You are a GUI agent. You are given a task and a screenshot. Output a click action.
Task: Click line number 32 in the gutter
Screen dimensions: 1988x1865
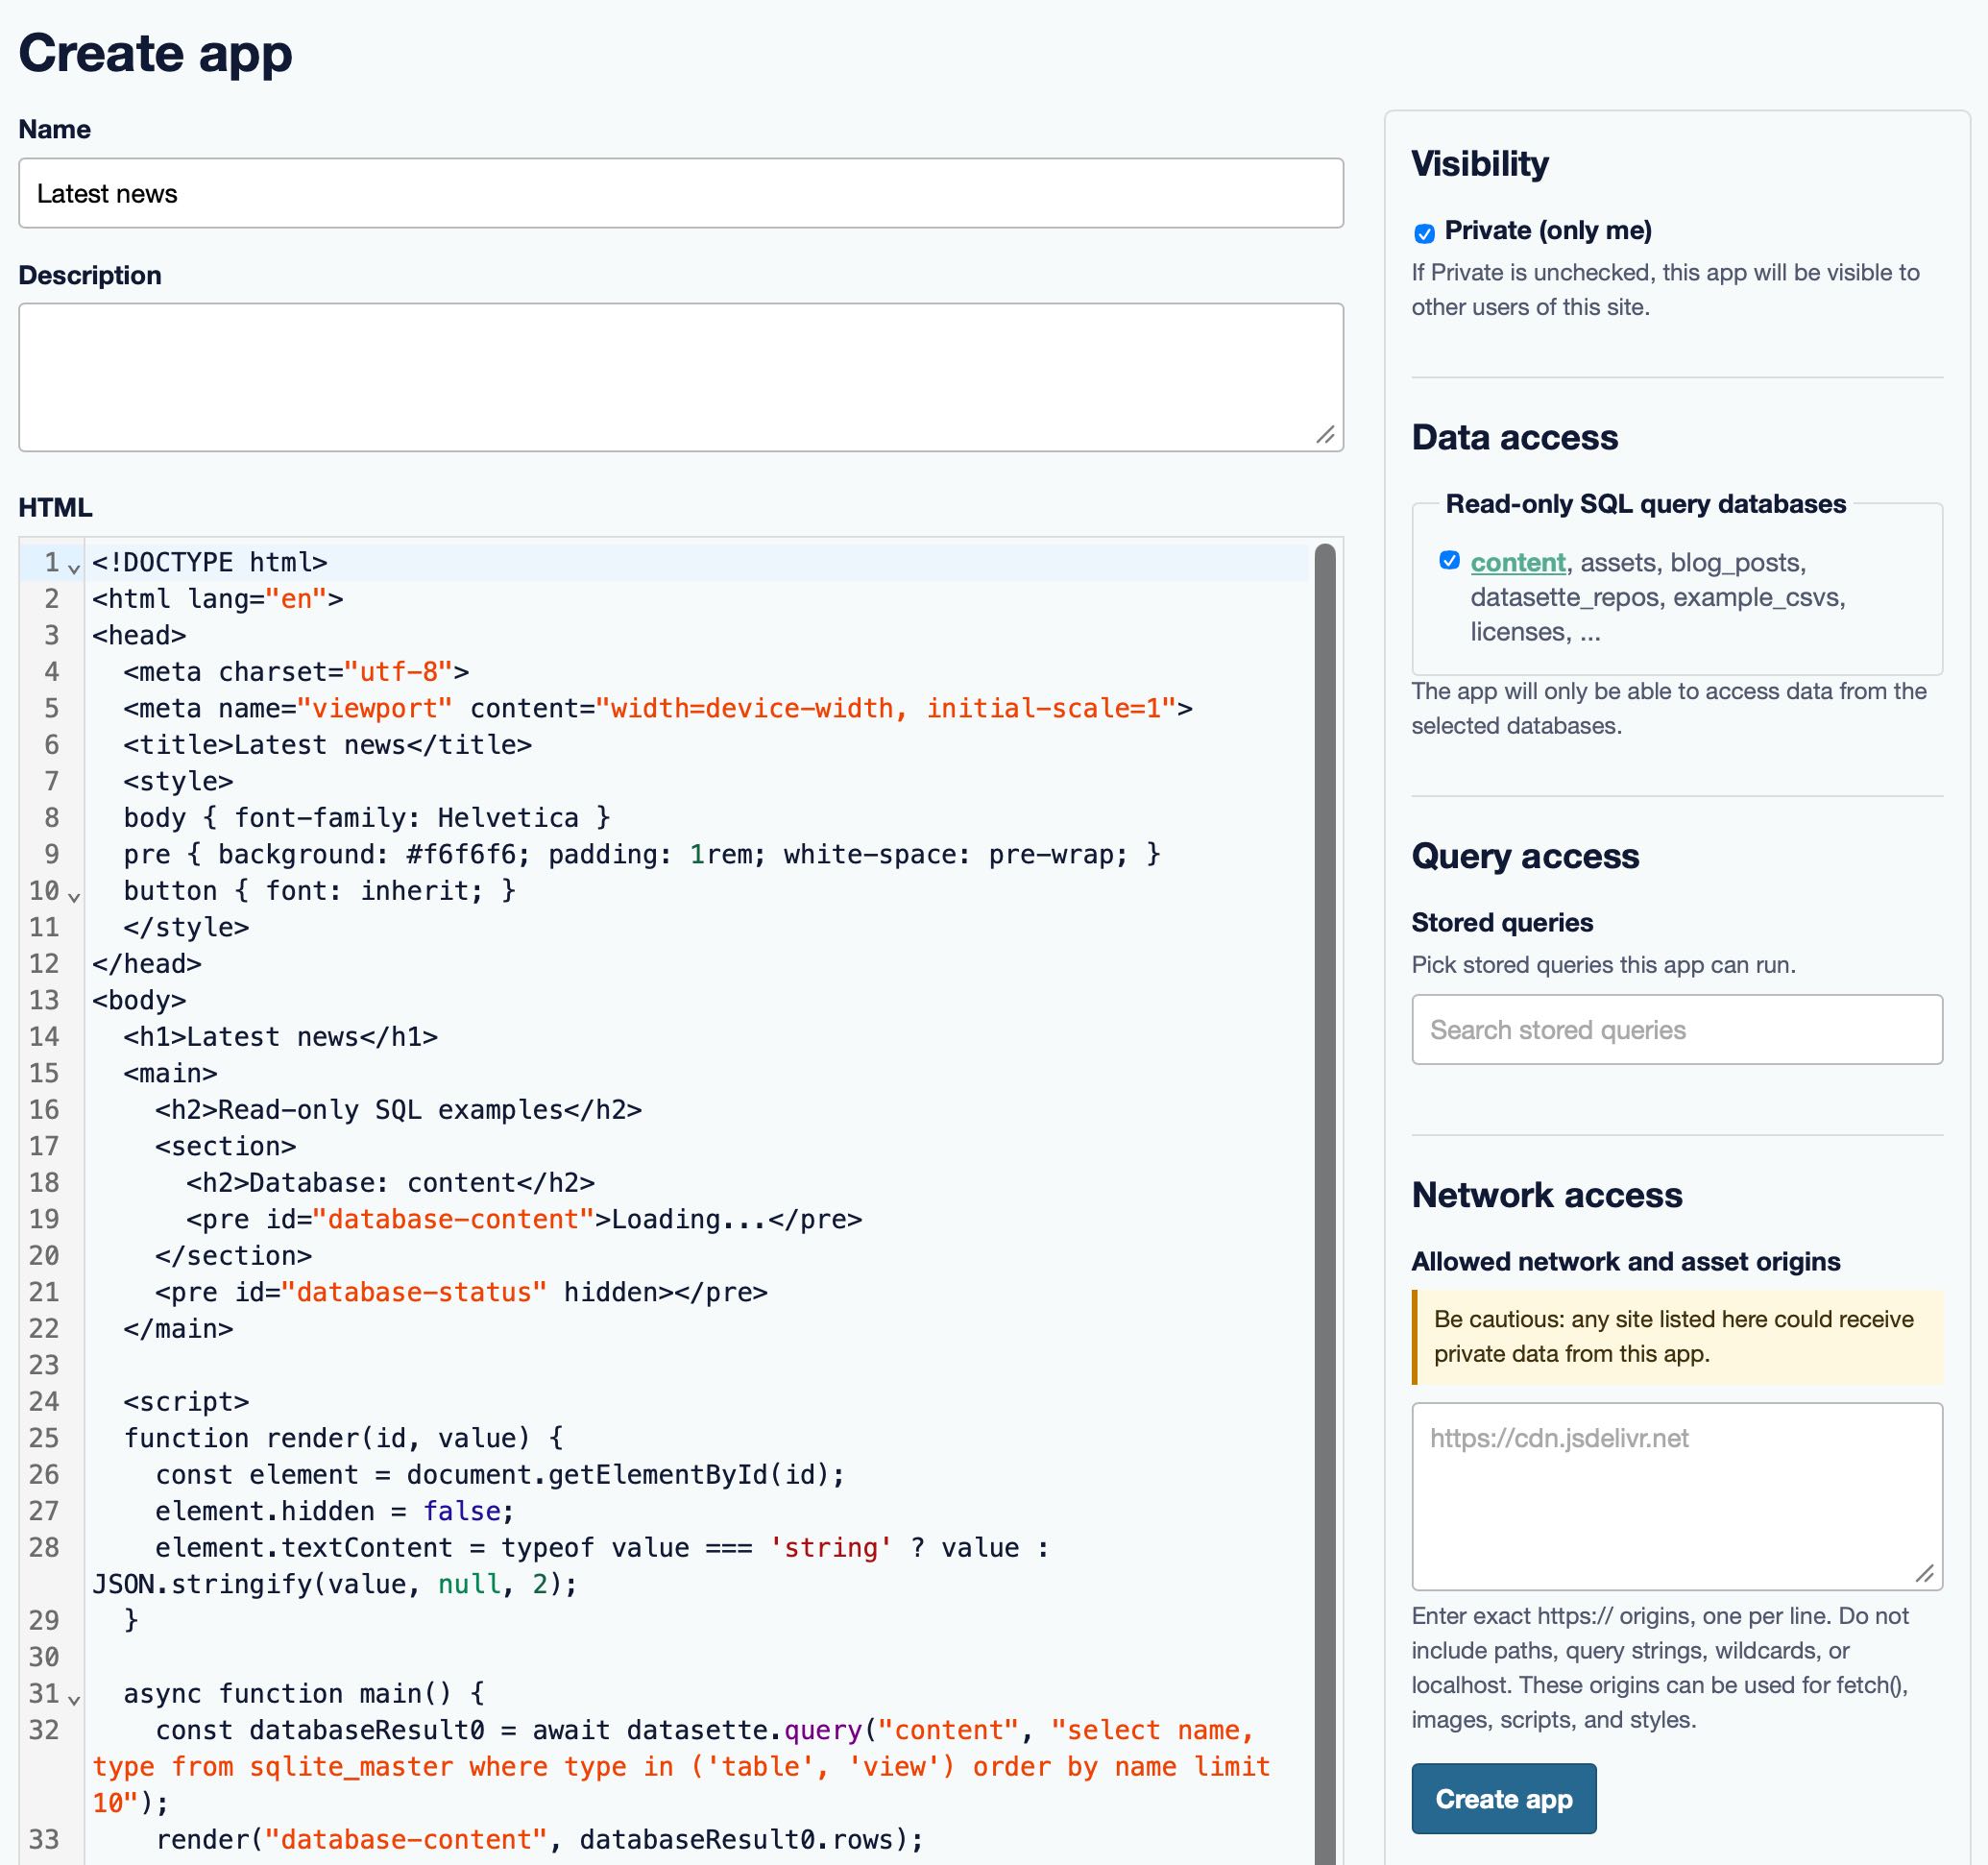pyautogui.click(x=44, y=1729)
